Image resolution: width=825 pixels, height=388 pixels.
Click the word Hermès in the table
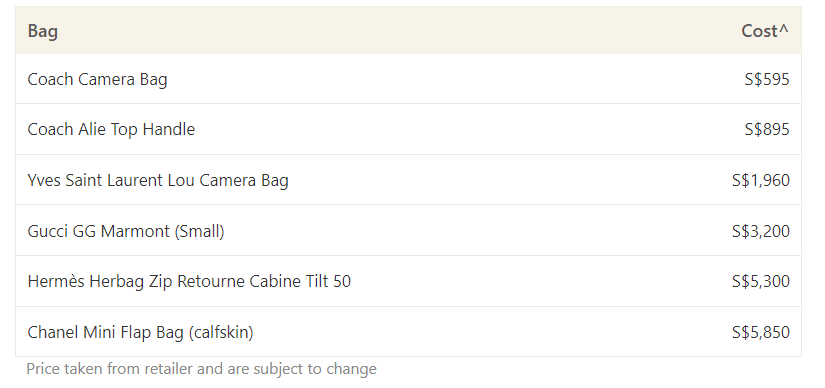tap(56, 281)
